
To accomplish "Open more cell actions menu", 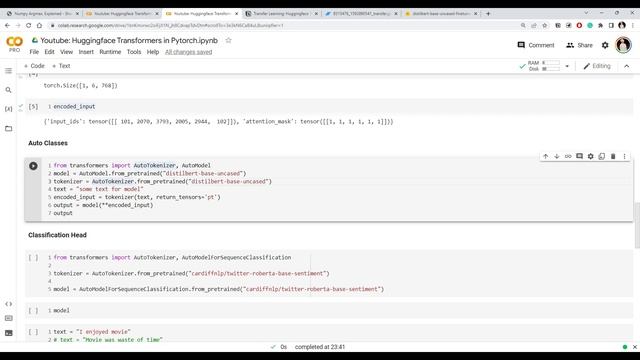I will pyautogui.click(x=624, y=156).
